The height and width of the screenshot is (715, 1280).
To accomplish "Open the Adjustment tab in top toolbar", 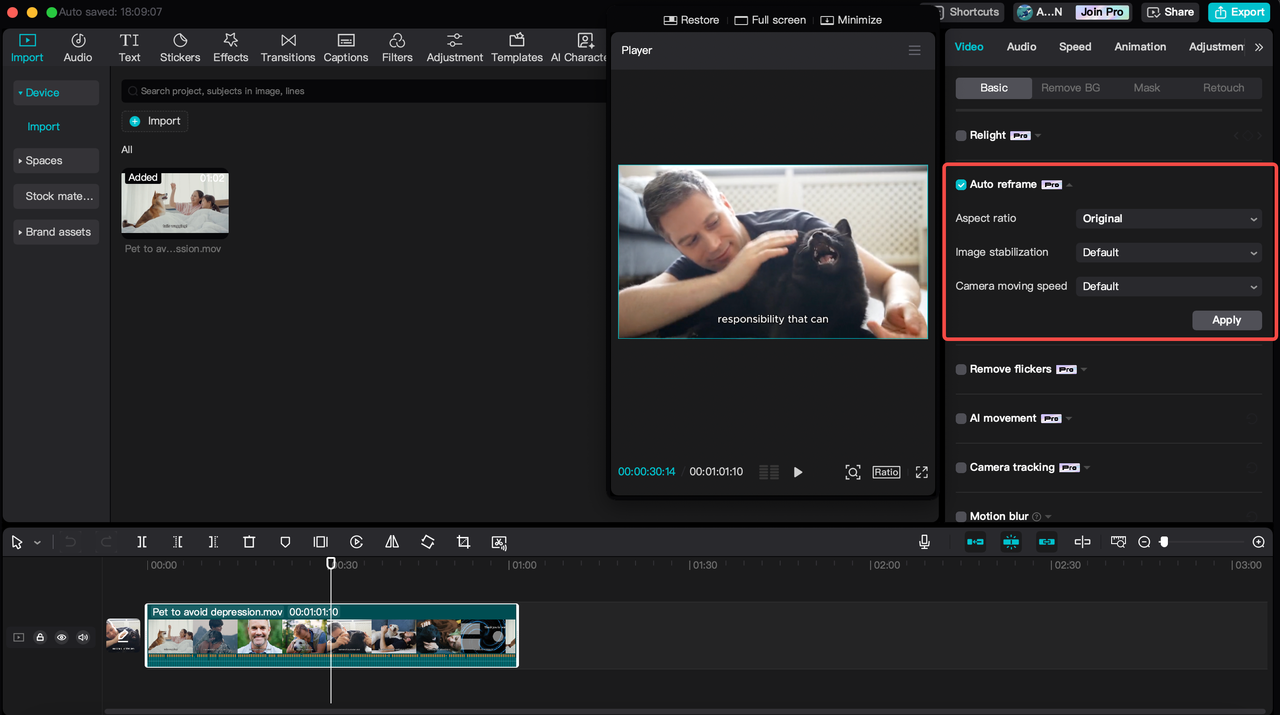I will point(454,47).
